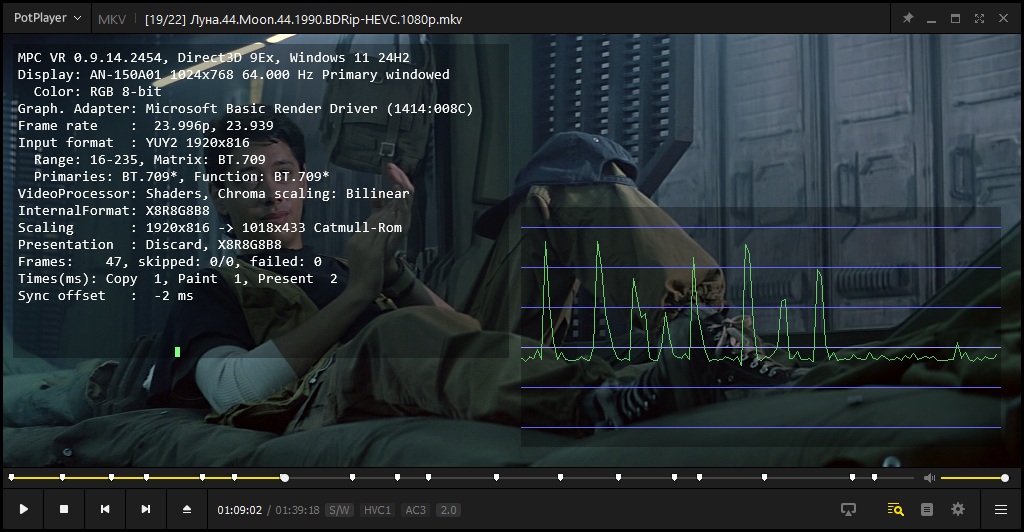
Task: Click the 'Sync offset: -2 ms' line
Action: point(105,295)
